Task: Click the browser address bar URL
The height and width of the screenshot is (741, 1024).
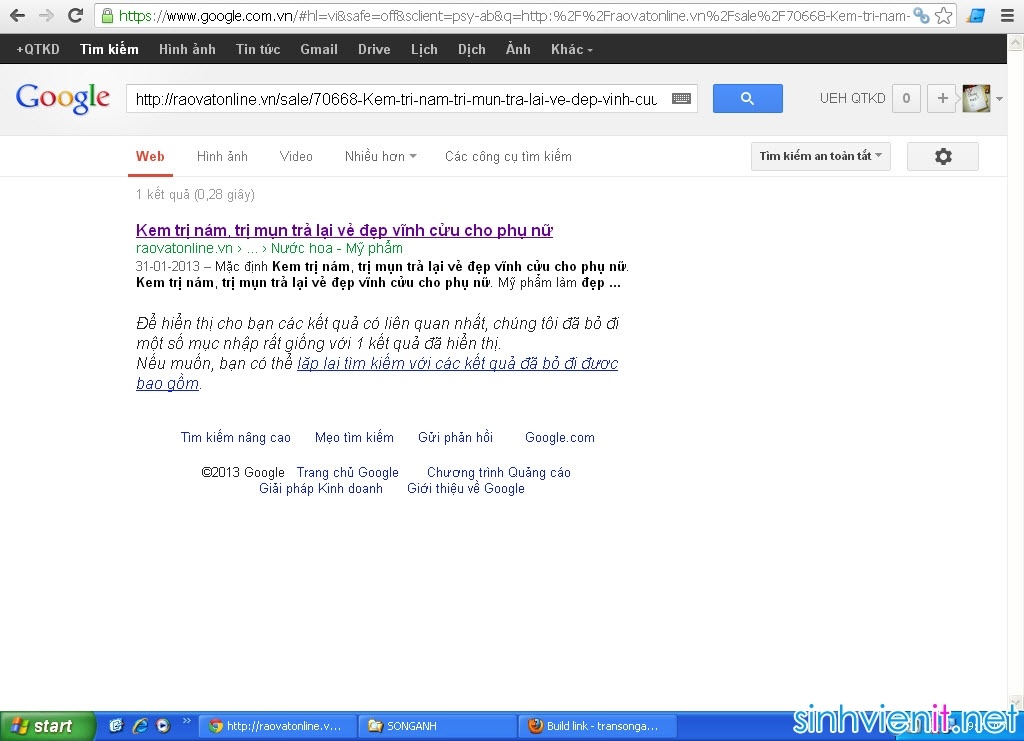Action: (514, 16)
